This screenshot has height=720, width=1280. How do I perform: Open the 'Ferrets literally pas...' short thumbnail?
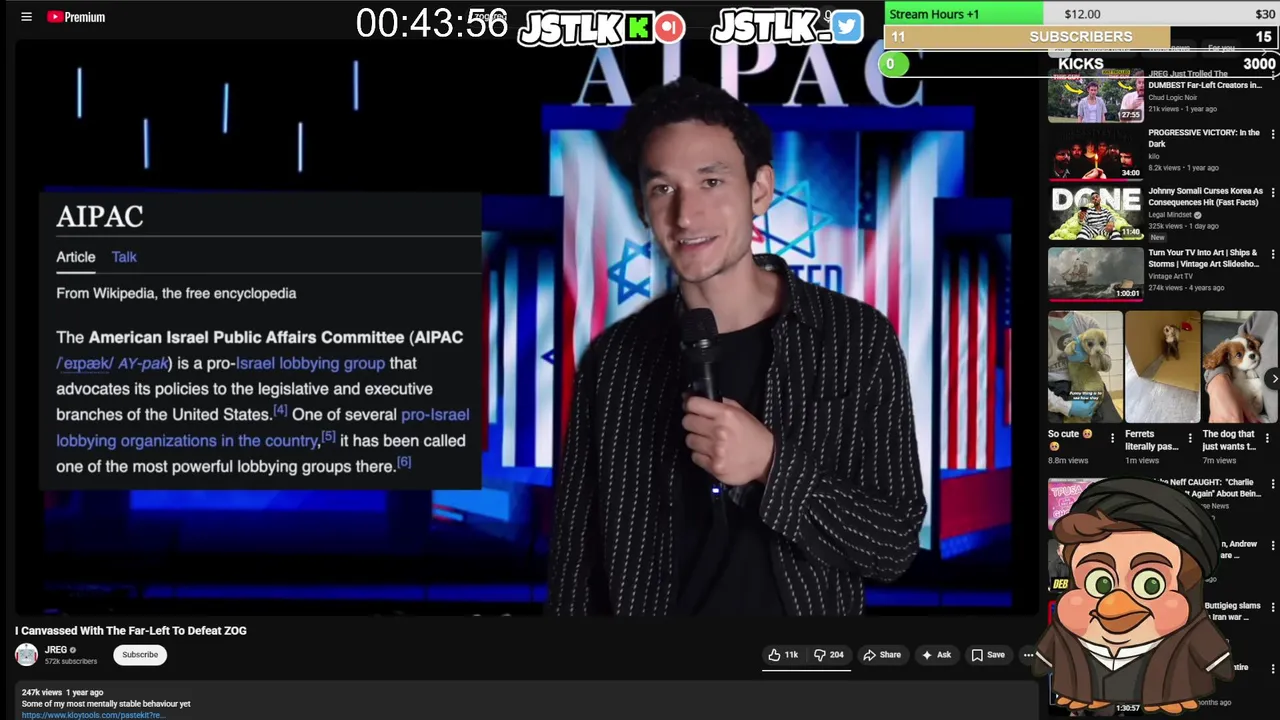tap(1162, 367)
